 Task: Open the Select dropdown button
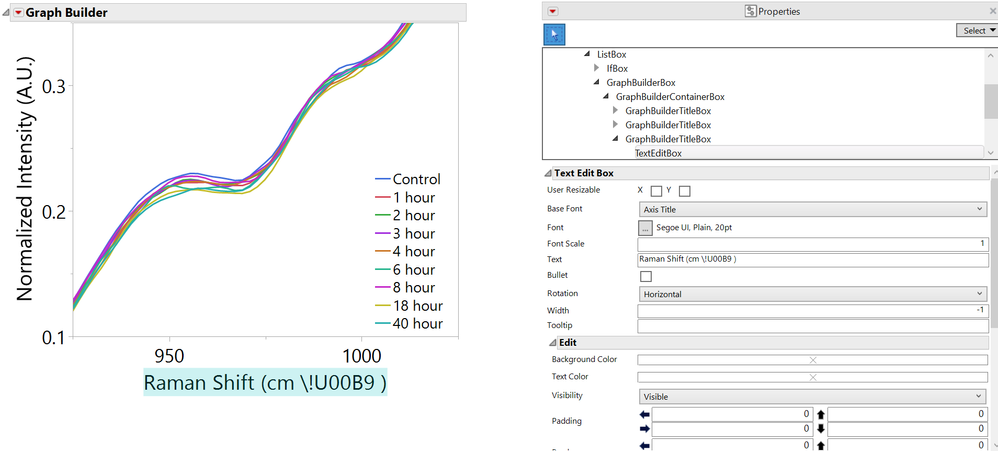tap(977, 30)
